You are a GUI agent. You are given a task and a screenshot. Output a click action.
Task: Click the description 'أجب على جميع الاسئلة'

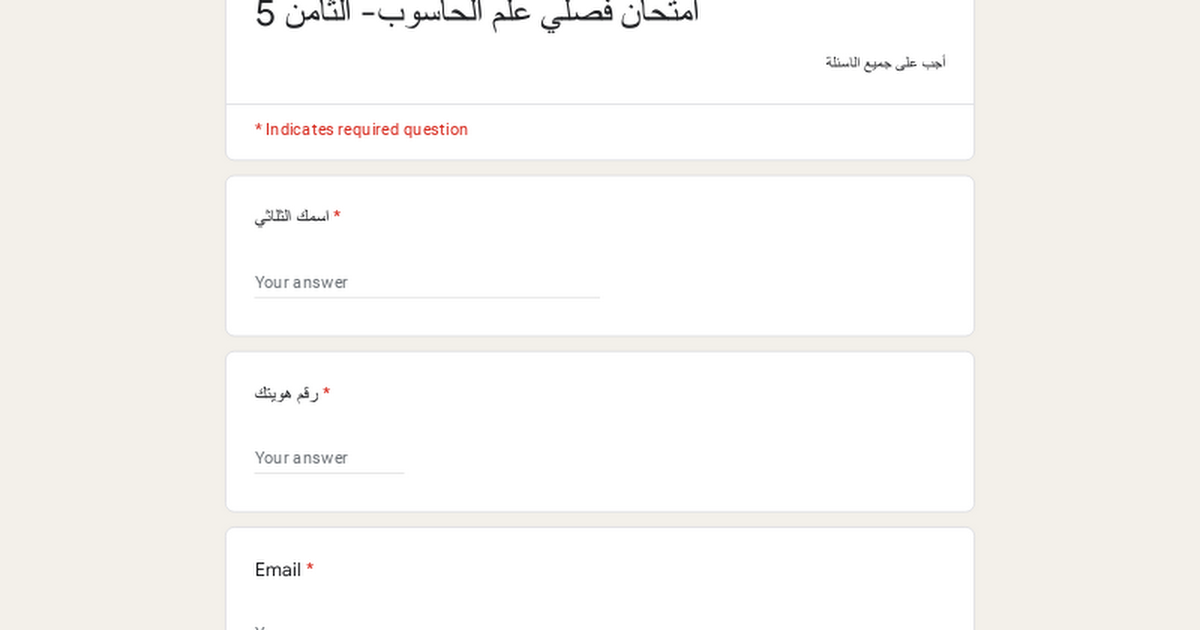tap(886, 62)
